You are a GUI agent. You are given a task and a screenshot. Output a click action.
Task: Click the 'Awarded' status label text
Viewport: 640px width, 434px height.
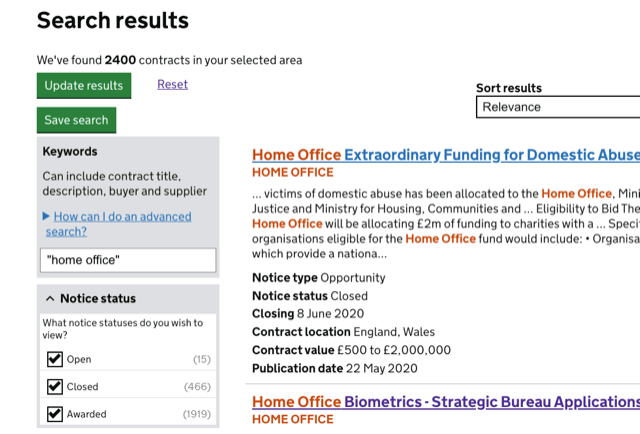coord(87,414)
